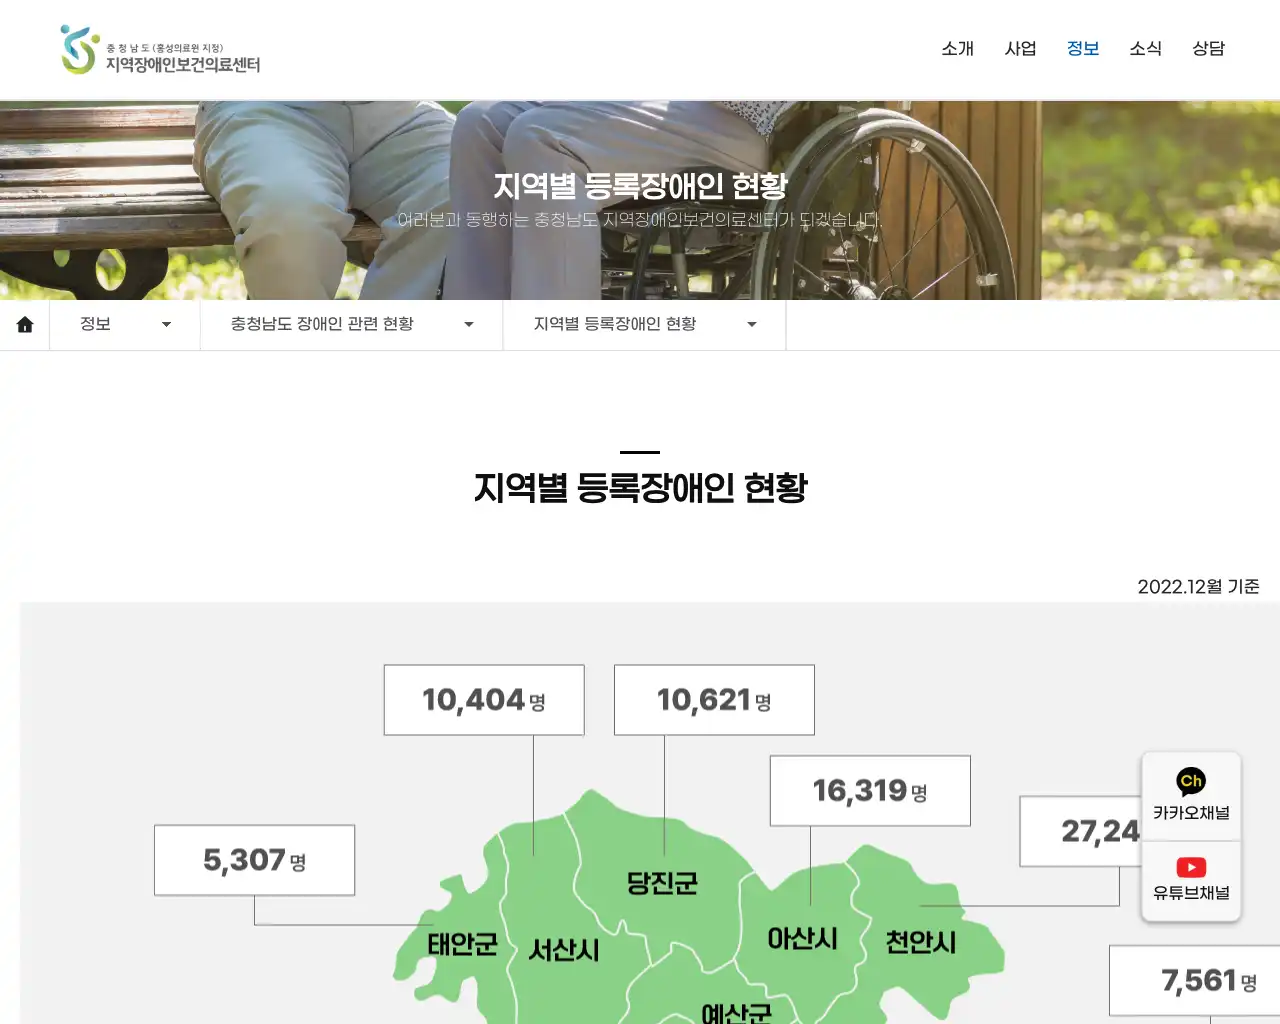Open the YouTube channel icon
Screen dimensions: 1280x1024
click(1191, 867)
